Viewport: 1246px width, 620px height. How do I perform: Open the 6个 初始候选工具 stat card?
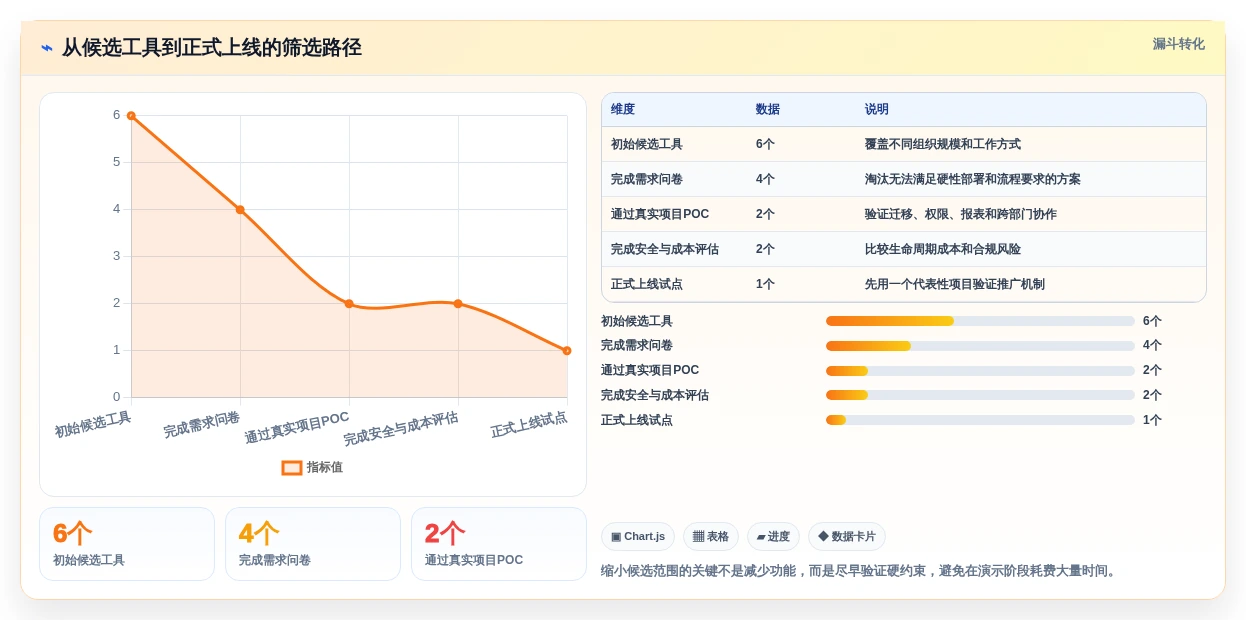[127, 544]
